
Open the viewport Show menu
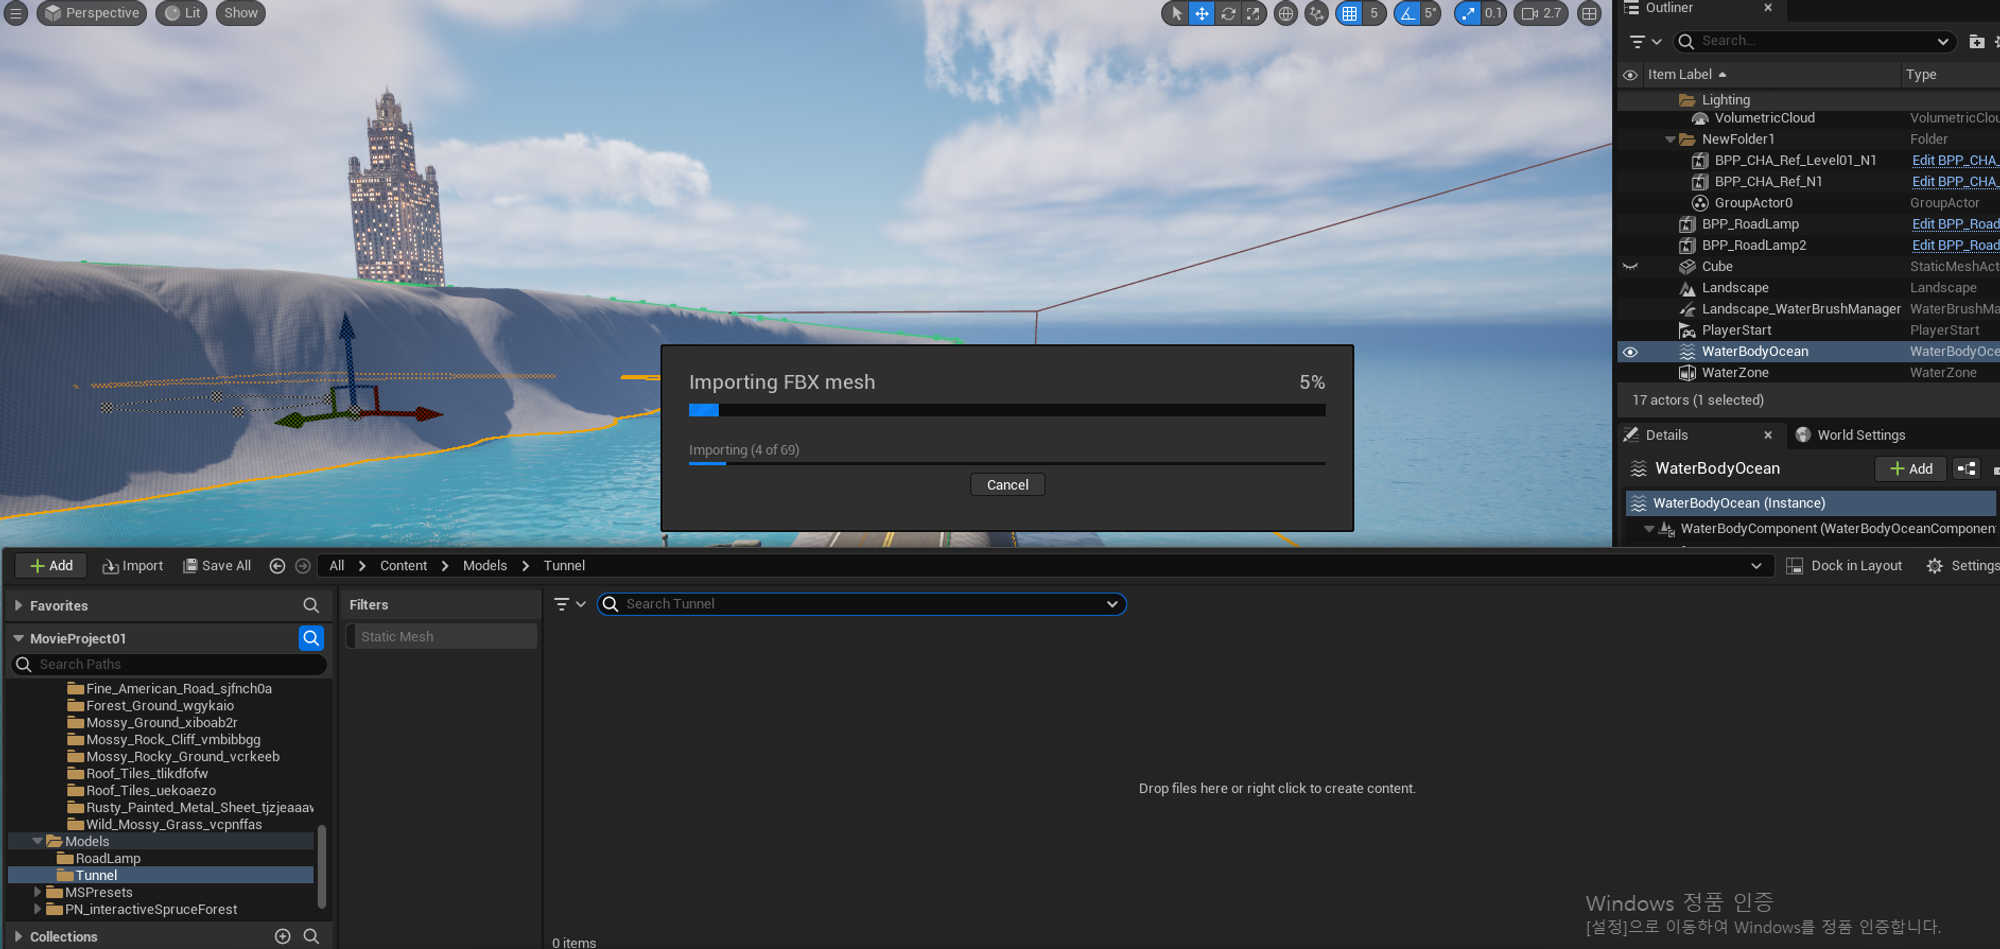tap(241, 13)
